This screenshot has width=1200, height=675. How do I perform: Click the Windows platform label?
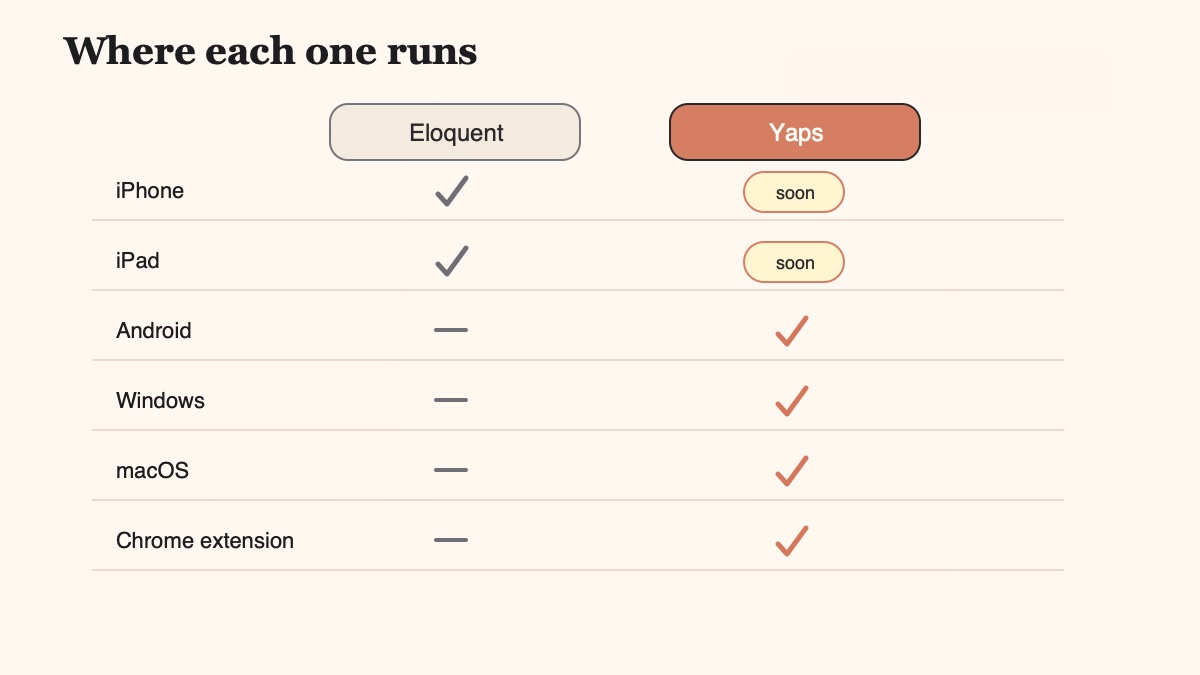pos(160,400)
